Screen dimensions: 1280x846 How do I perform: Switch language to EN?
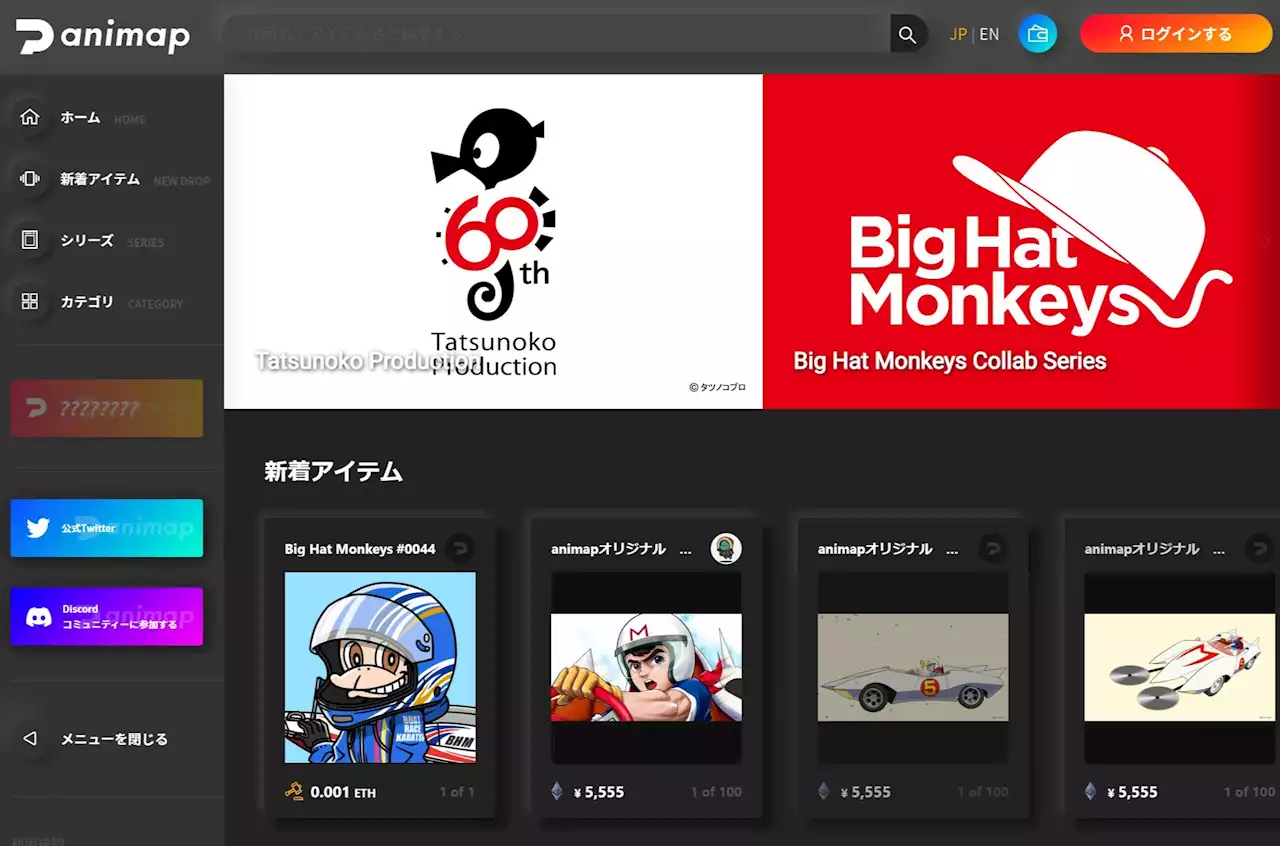tap(989, 34)
